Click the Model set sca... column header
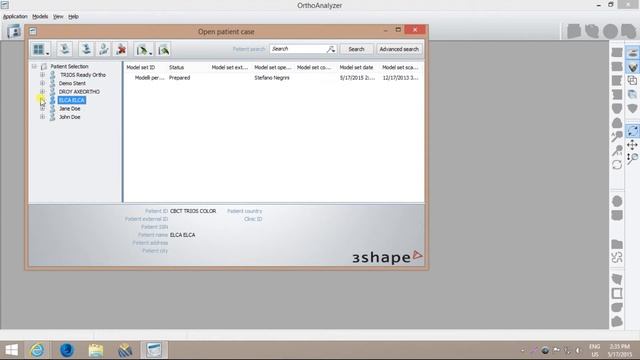Screen dimensions: 640x360 tap(400, 67)
